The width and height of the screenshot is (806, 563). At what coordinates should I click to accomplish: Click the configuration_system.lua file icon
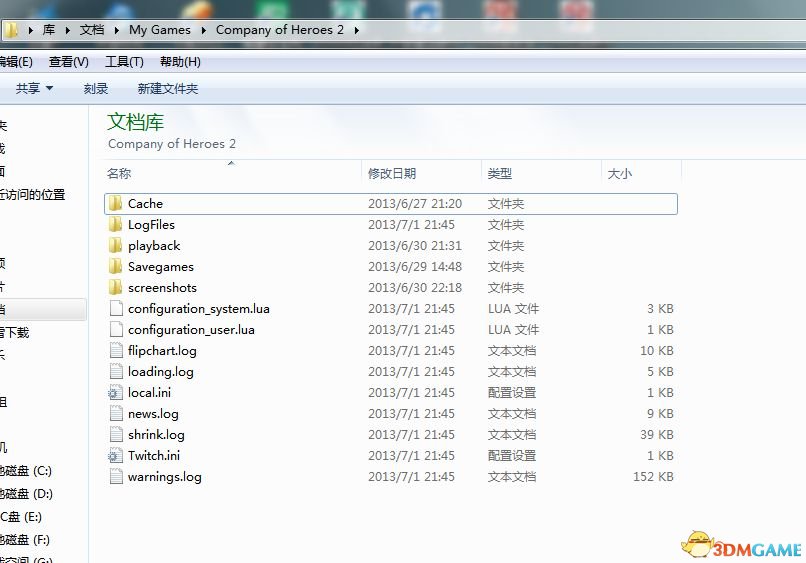click(x=116, y=308)
